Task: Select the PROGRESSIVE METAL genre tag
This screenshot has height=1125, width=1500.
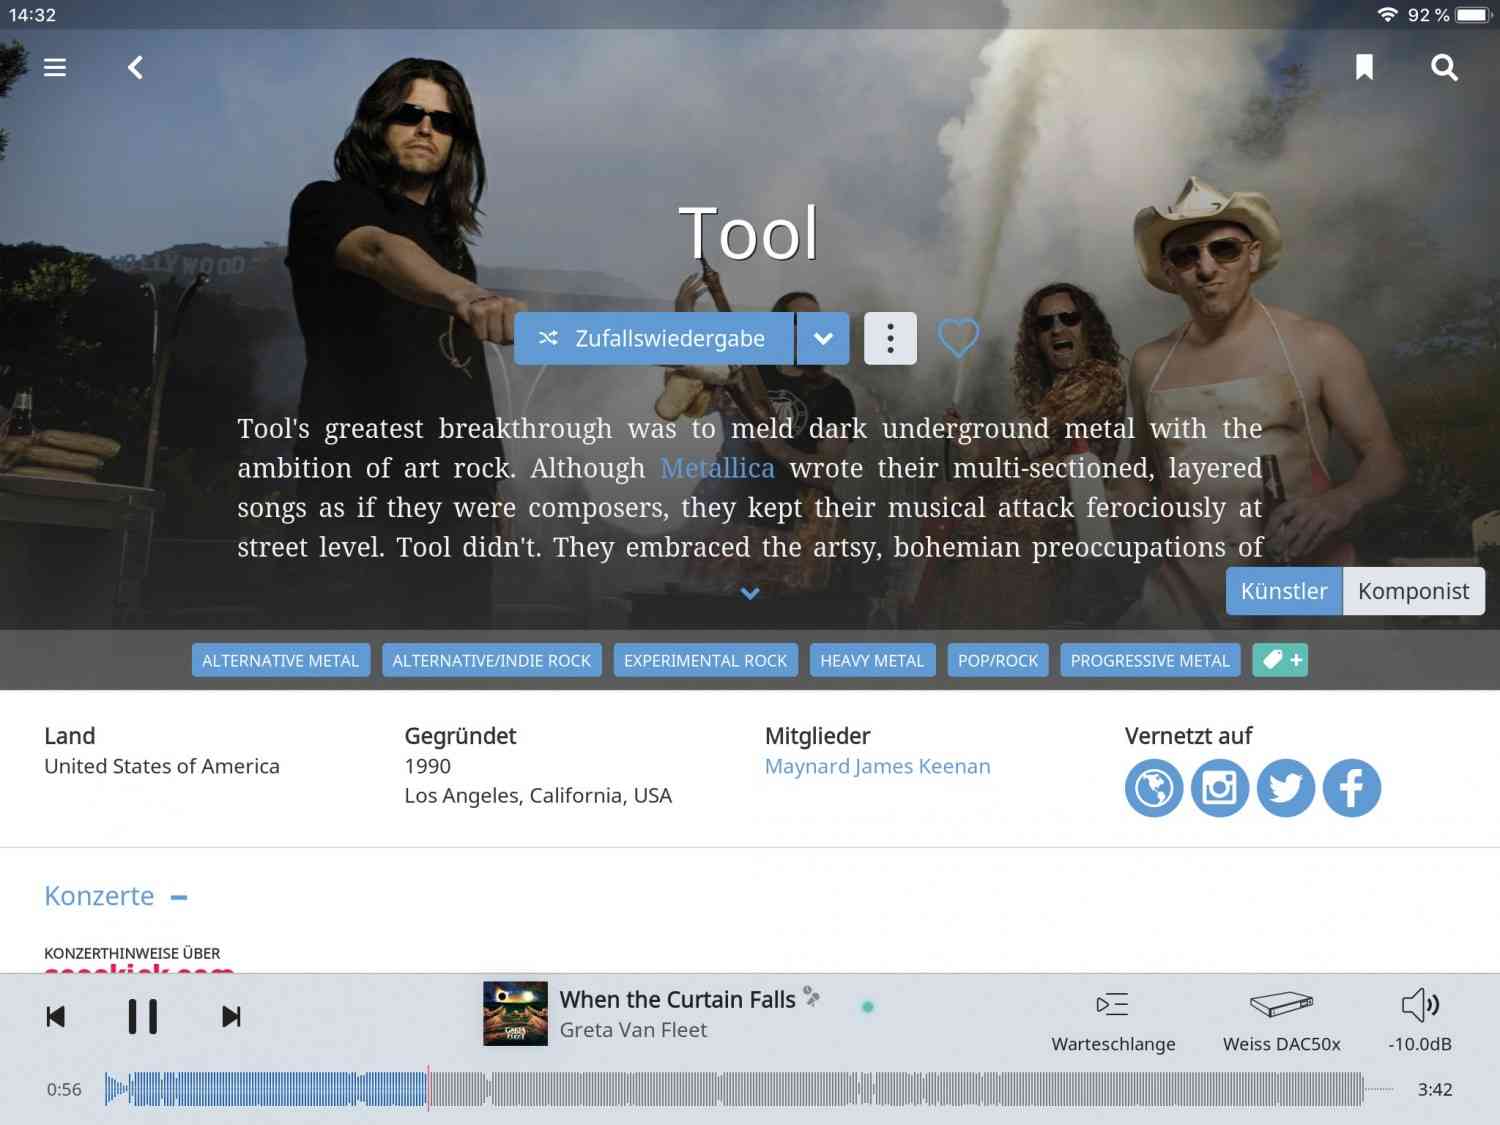Action: pyautogui.click(x=1150, y=660)
